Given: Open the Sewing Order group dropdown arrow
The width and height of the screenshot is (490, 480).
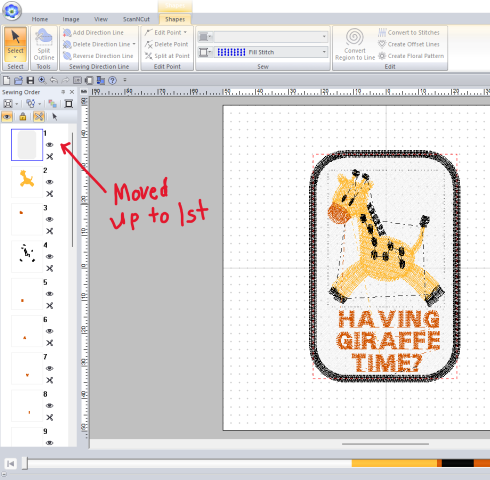Looking at the screenshot, I should click(40, 104).
